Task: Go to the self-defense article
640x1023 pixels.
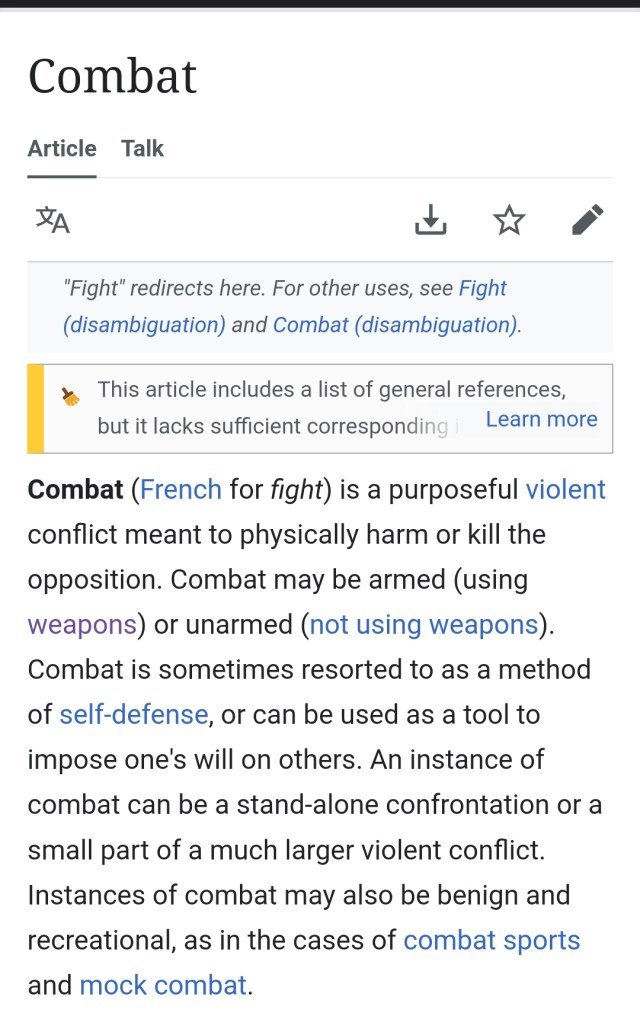Action: [x=134, y=715]
